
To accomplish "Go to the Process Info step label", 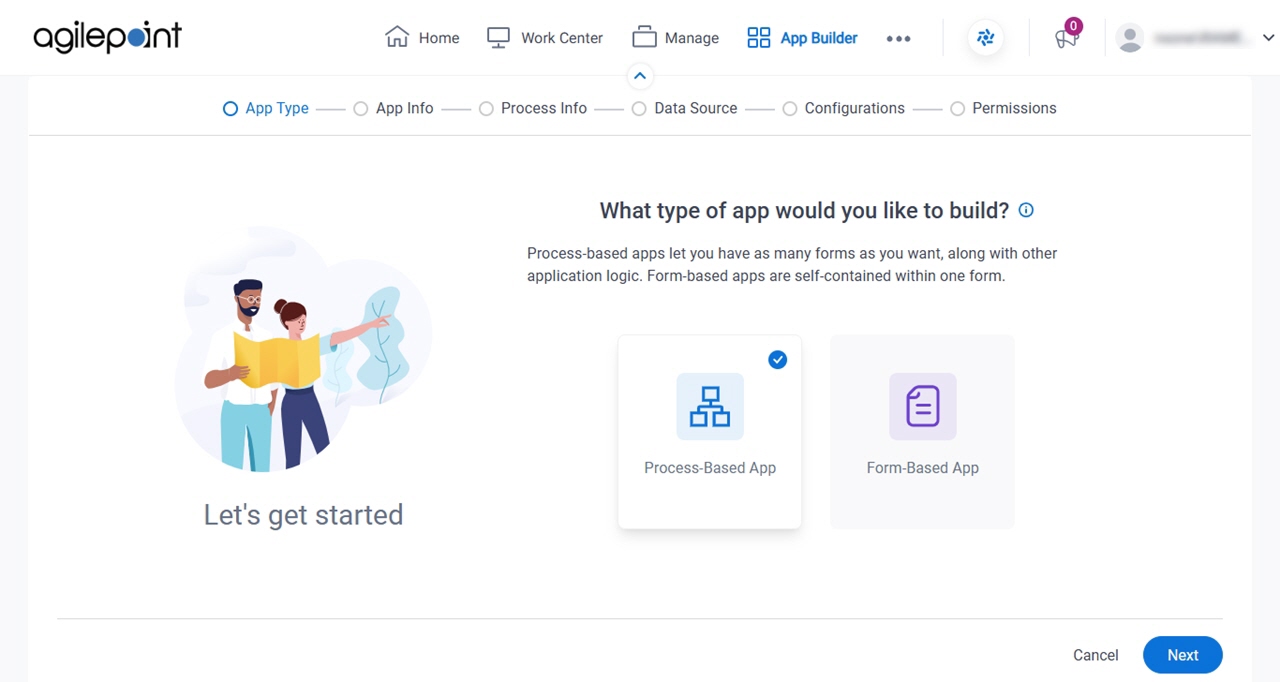I will (x=544, y=108).
